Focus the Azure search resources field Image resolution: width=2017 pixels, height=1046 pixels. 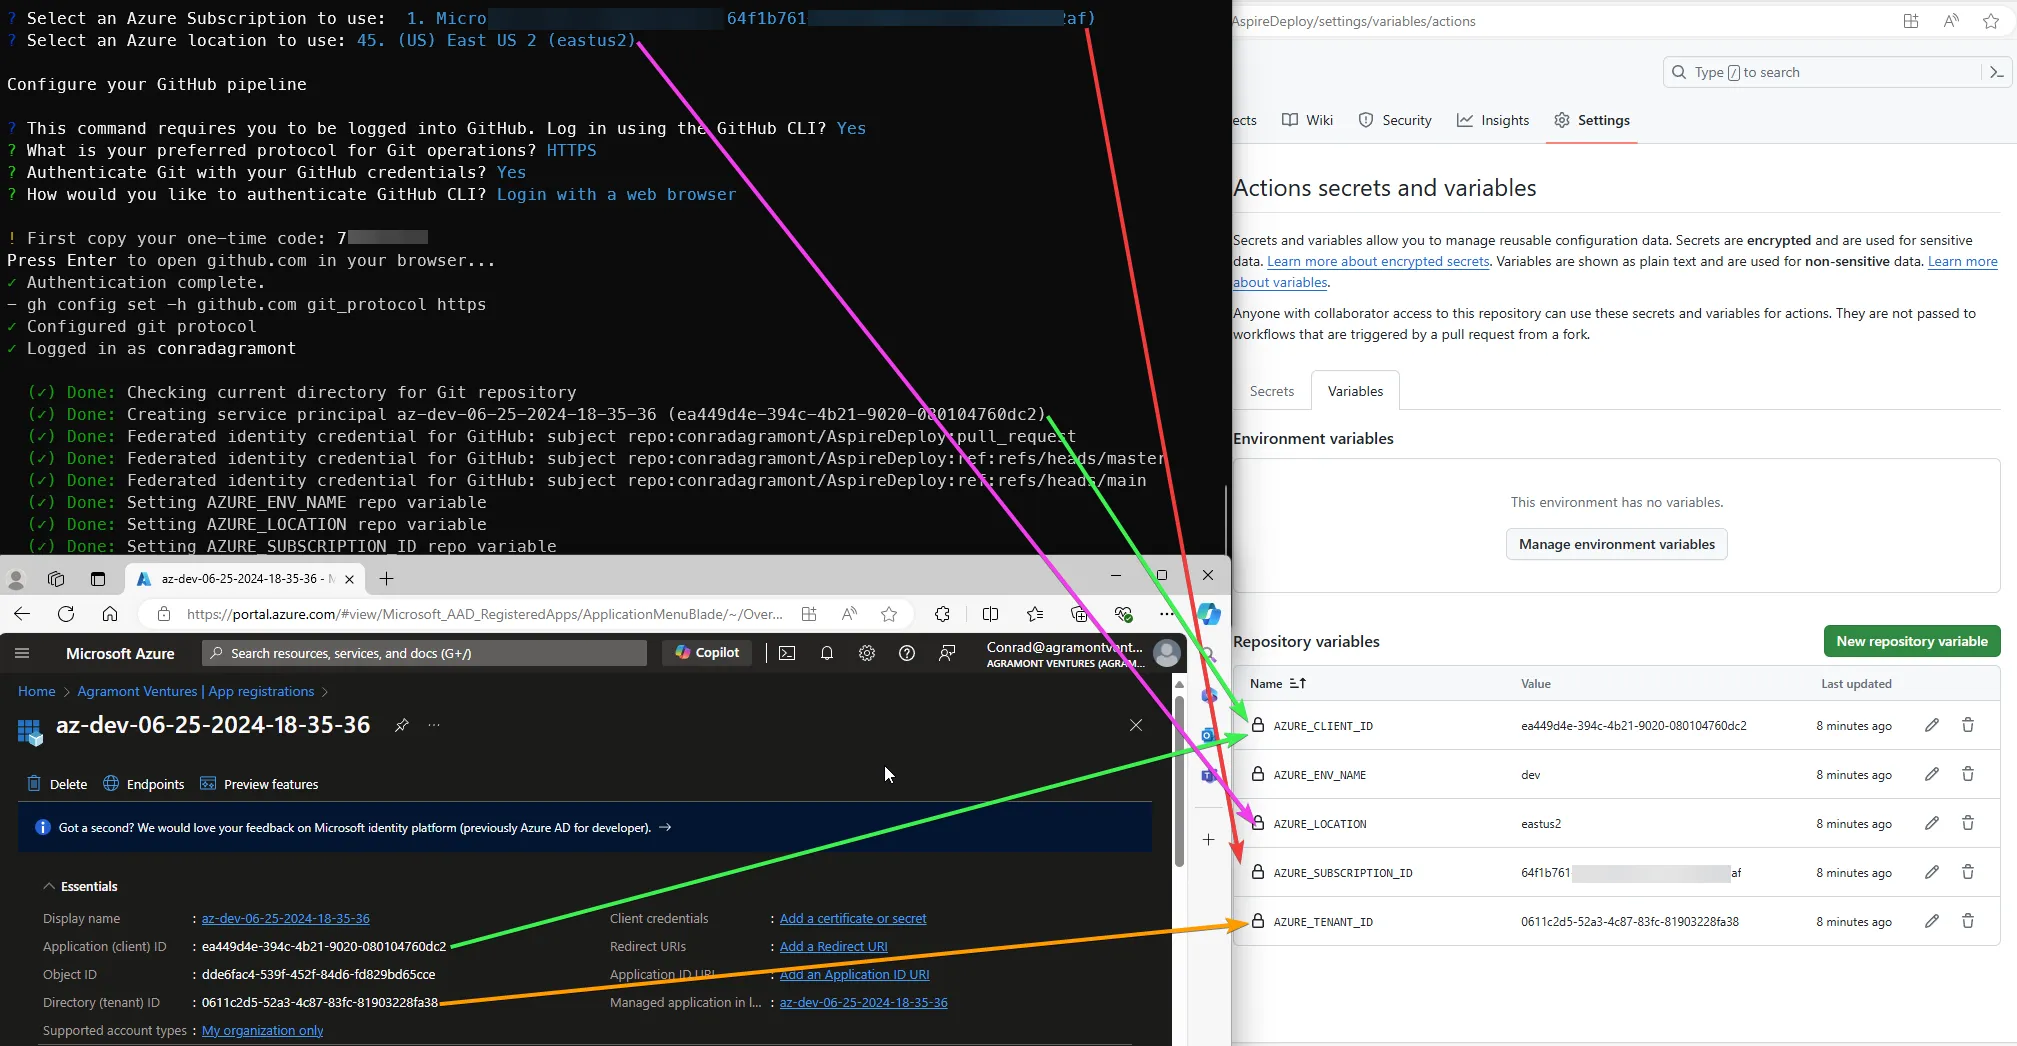coord(425,653)
